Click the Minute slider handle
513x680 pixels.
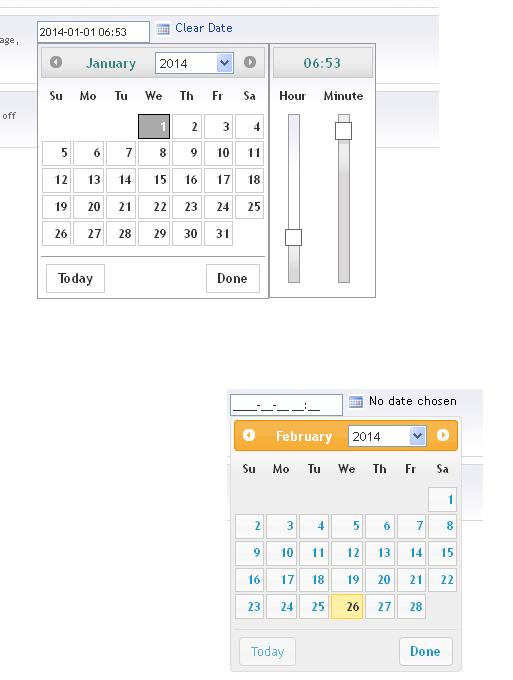coord(343,131)
